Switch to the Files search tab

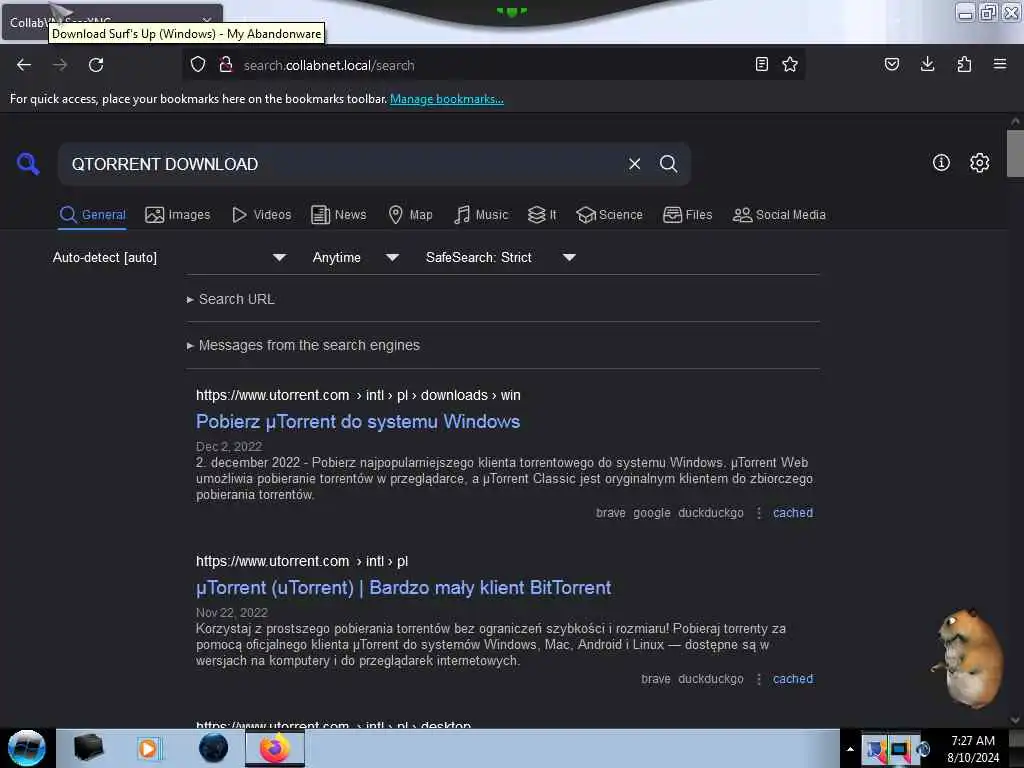[688, 215]
